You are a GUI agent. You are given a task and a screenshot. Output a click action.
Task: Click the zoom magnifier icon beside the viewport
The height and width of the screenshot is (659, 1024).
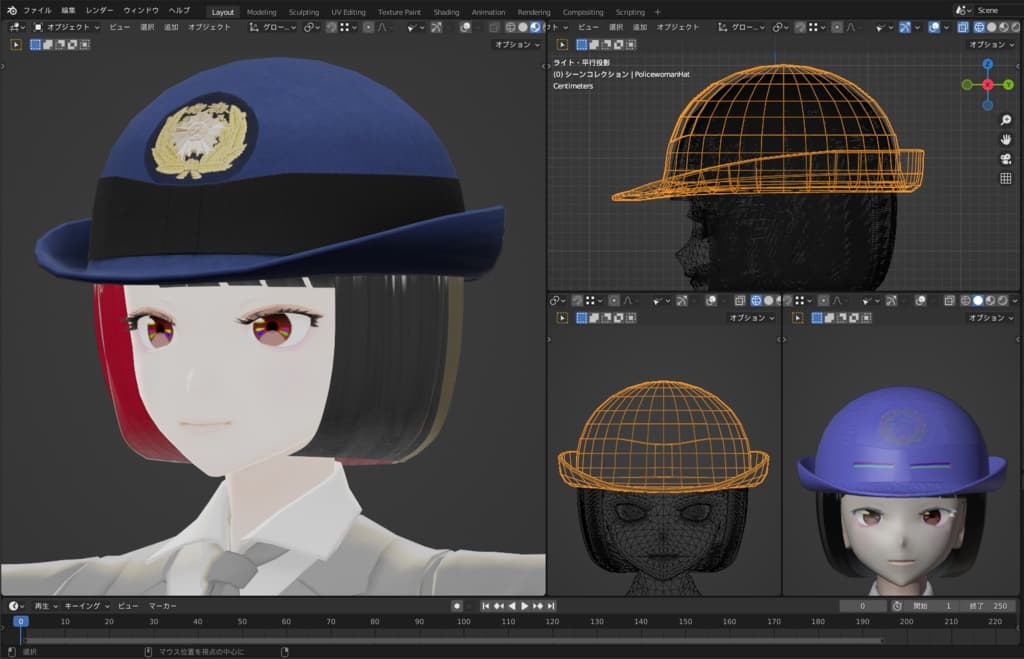(x=1005, y=120)
